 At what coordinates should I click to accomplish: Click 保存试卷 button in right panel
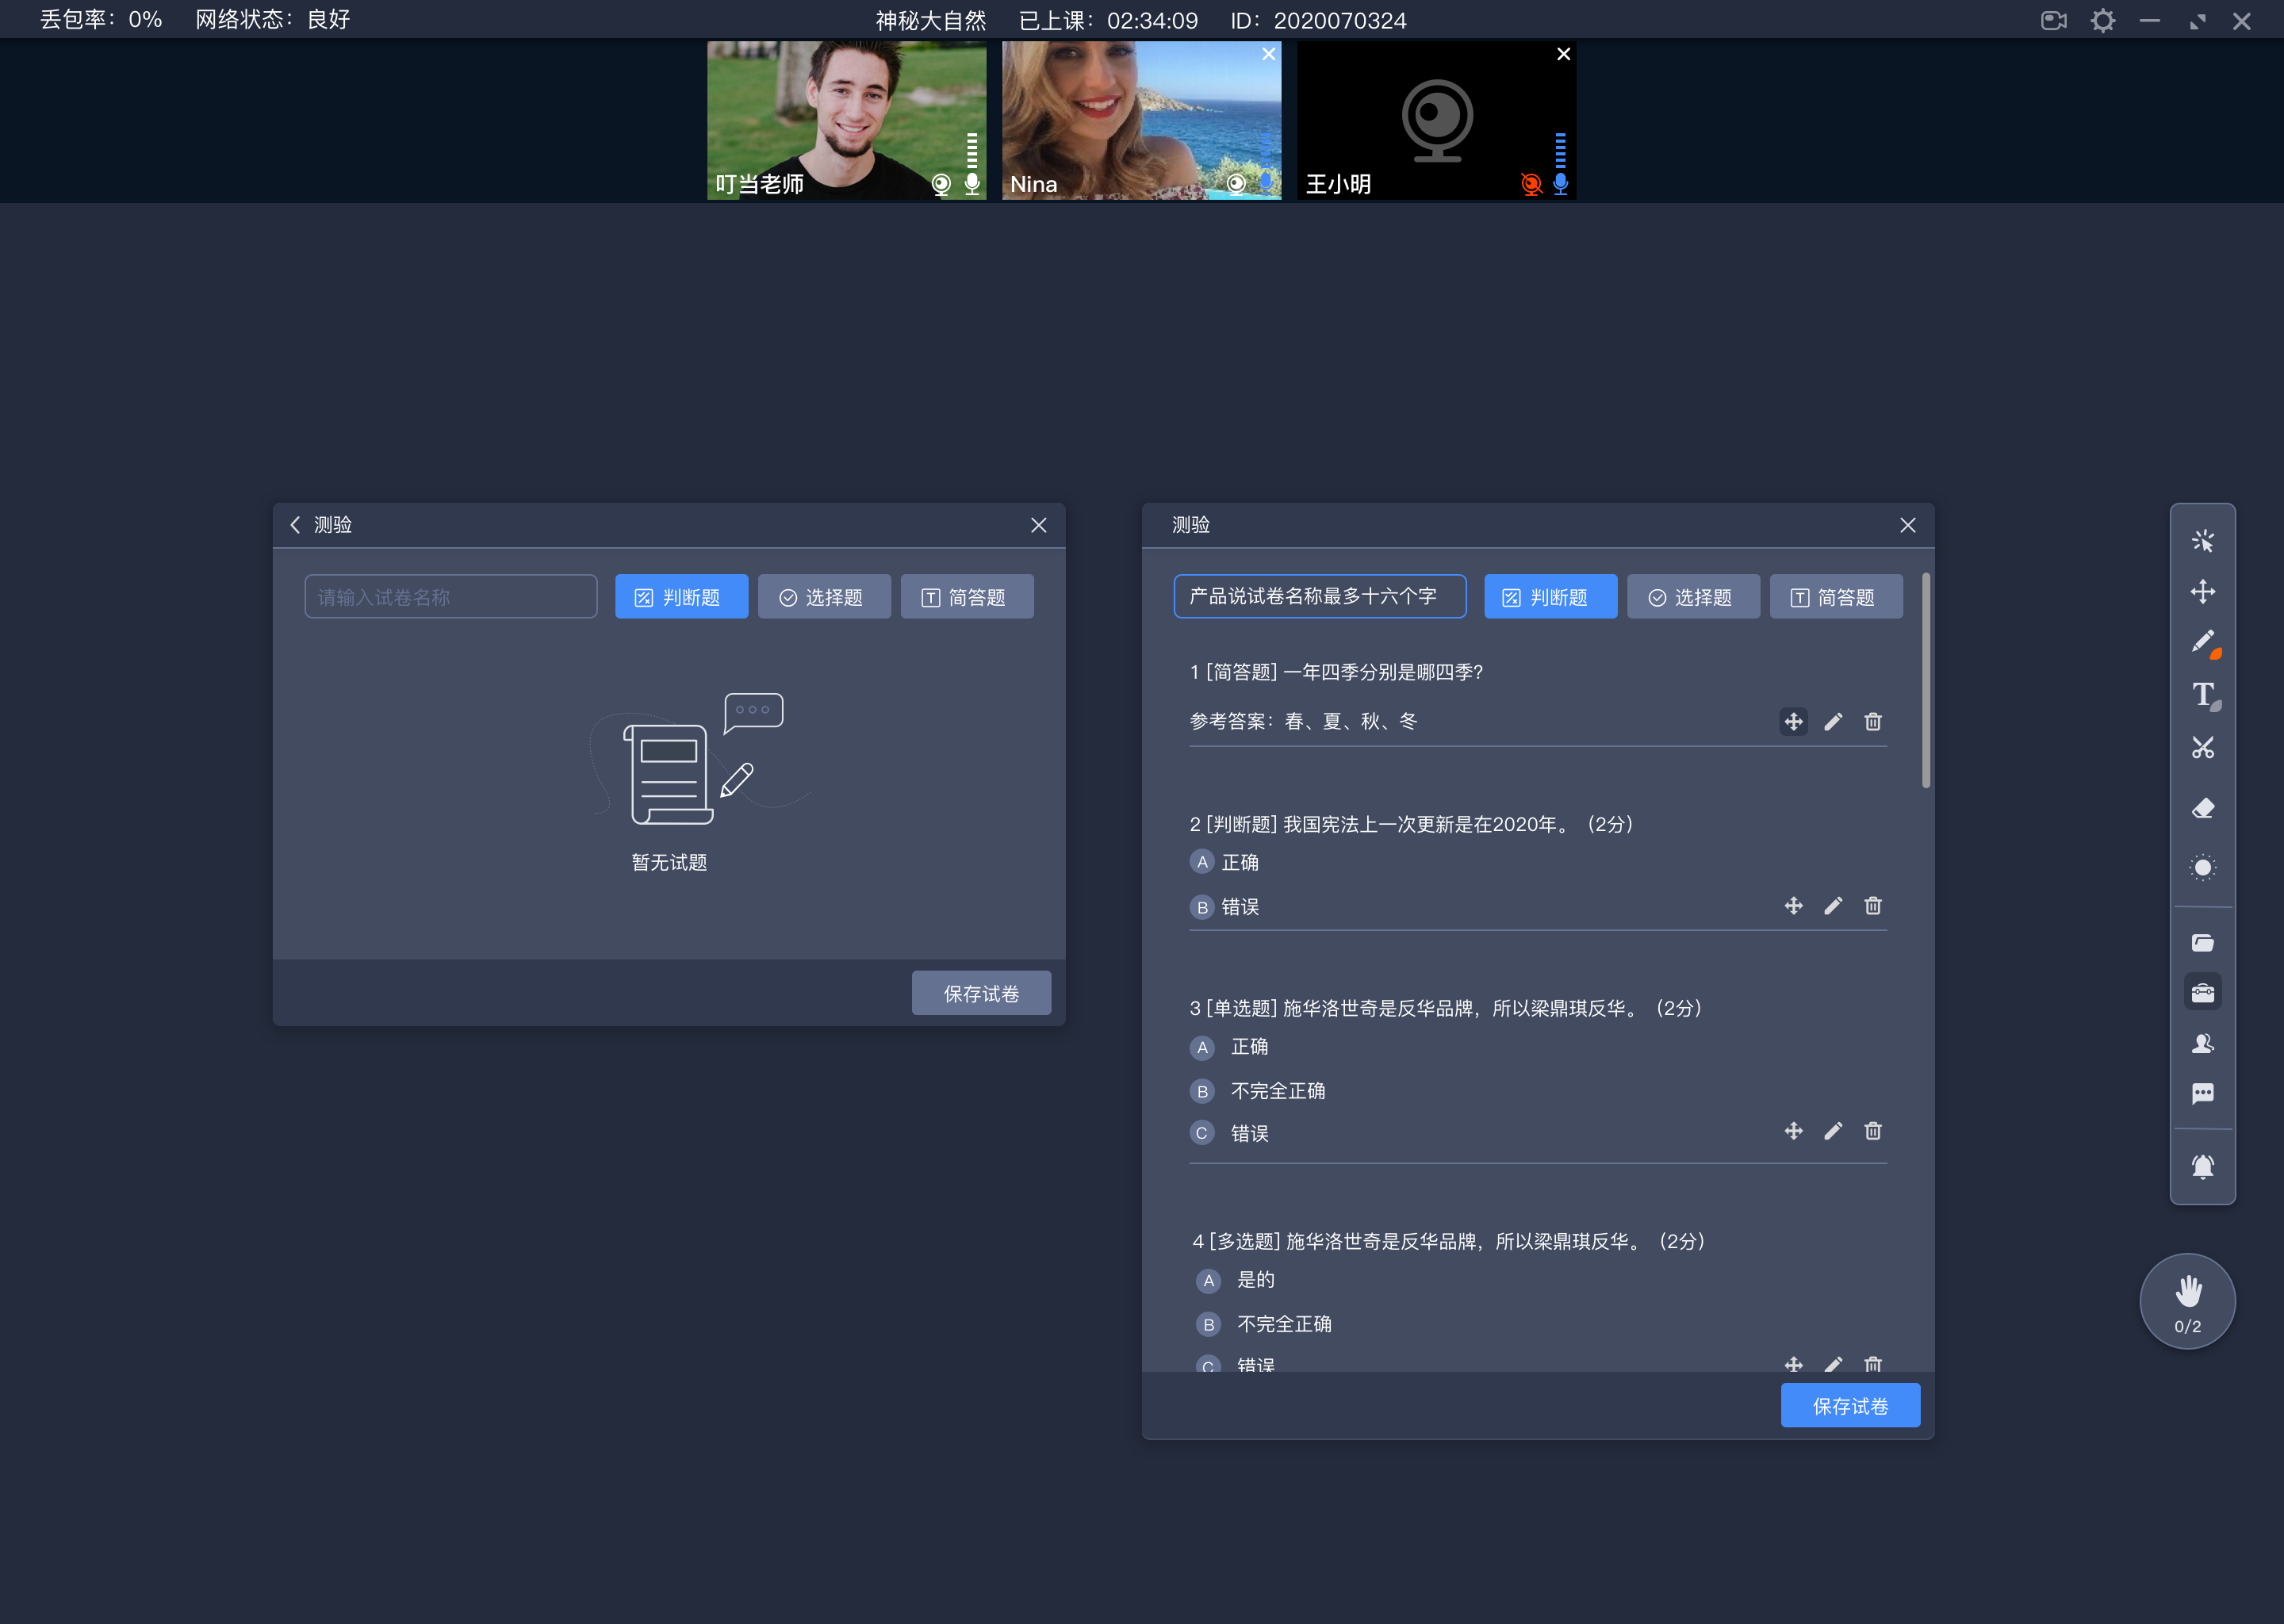click(x=1852, y=1406)
